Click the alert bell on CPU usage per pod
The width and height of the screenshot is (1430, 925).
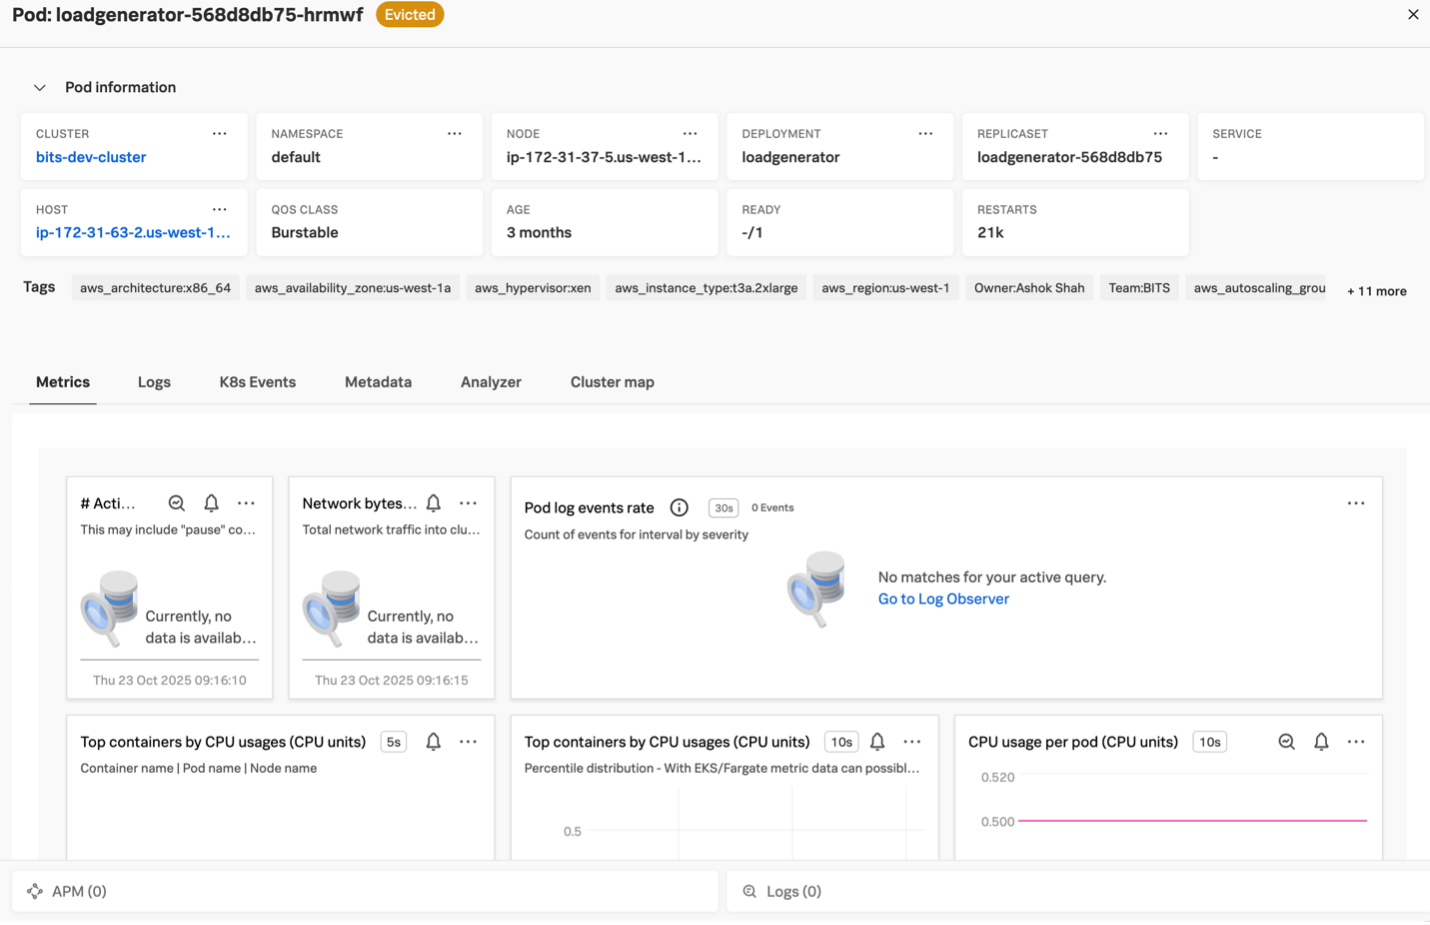pyautogui.click(x=1321, y=741)
